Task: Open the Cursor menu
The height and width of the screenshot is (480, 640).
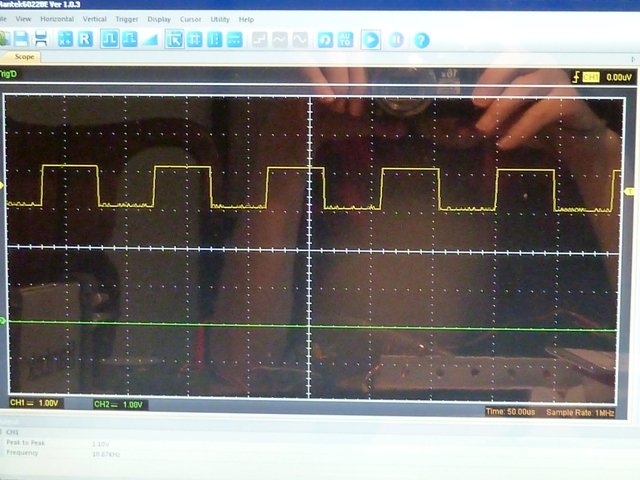Action: click(x=191, y=19)
